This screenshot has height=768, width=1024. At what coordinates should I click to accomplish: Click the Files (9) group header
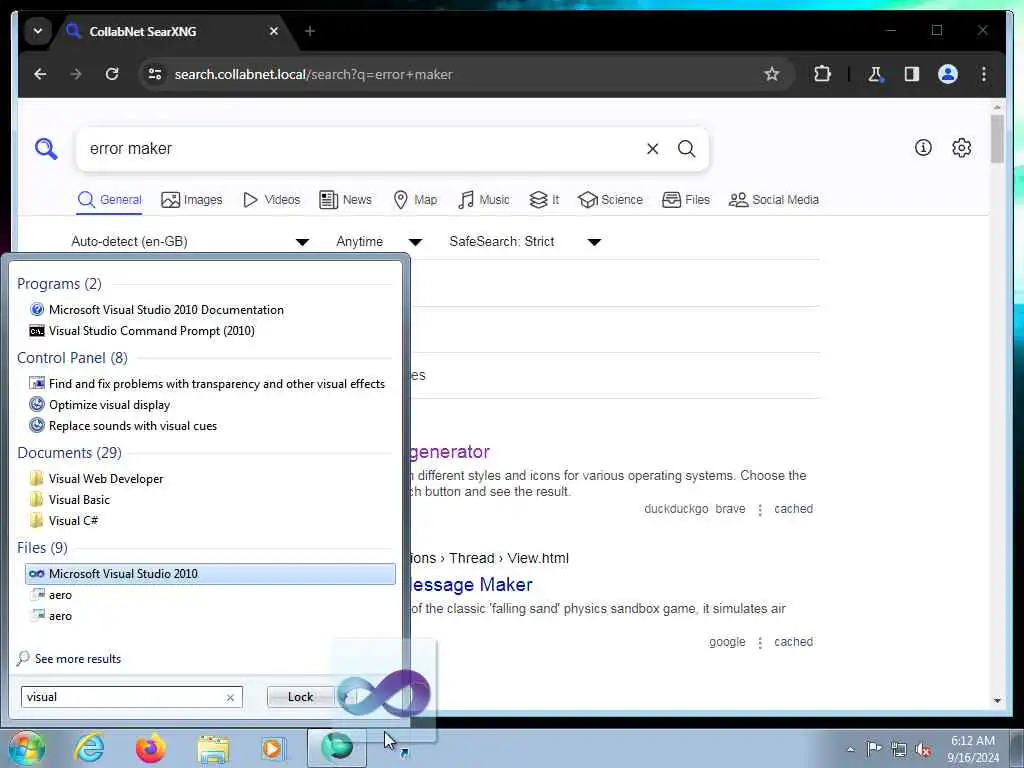point(42,547)
